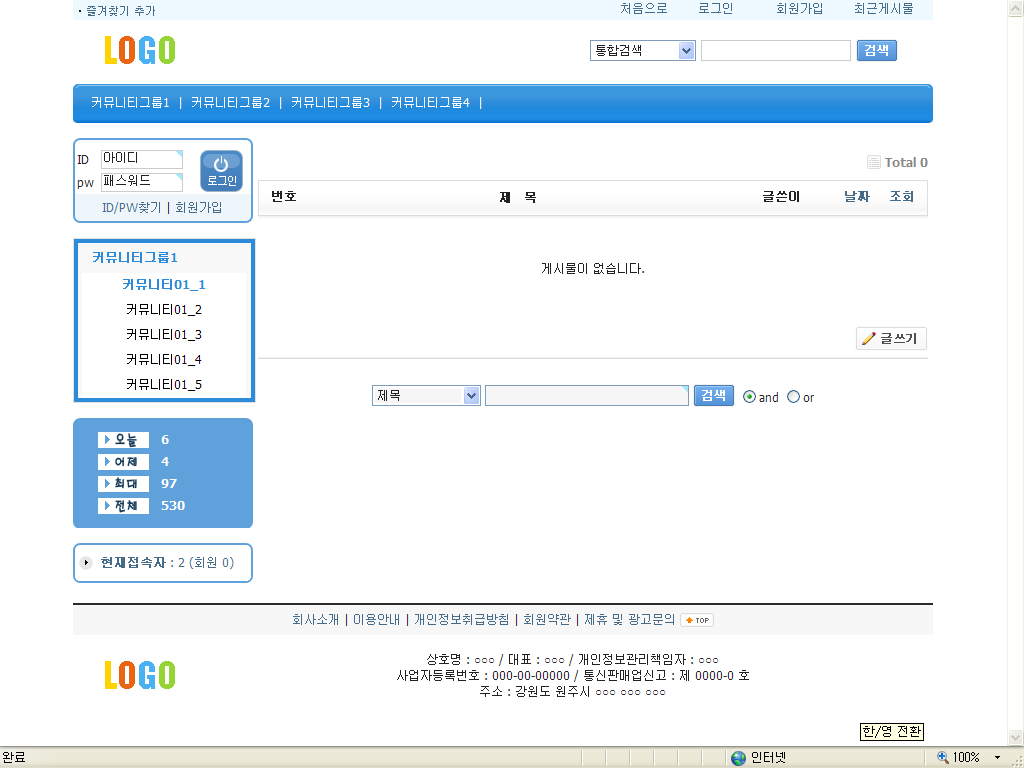Click the orange TOP icon in footer

(697, 620)
